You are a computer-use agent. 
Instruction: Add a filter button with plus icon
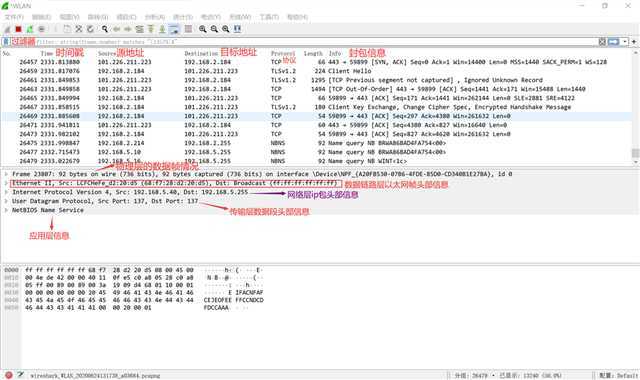[634, 42]
